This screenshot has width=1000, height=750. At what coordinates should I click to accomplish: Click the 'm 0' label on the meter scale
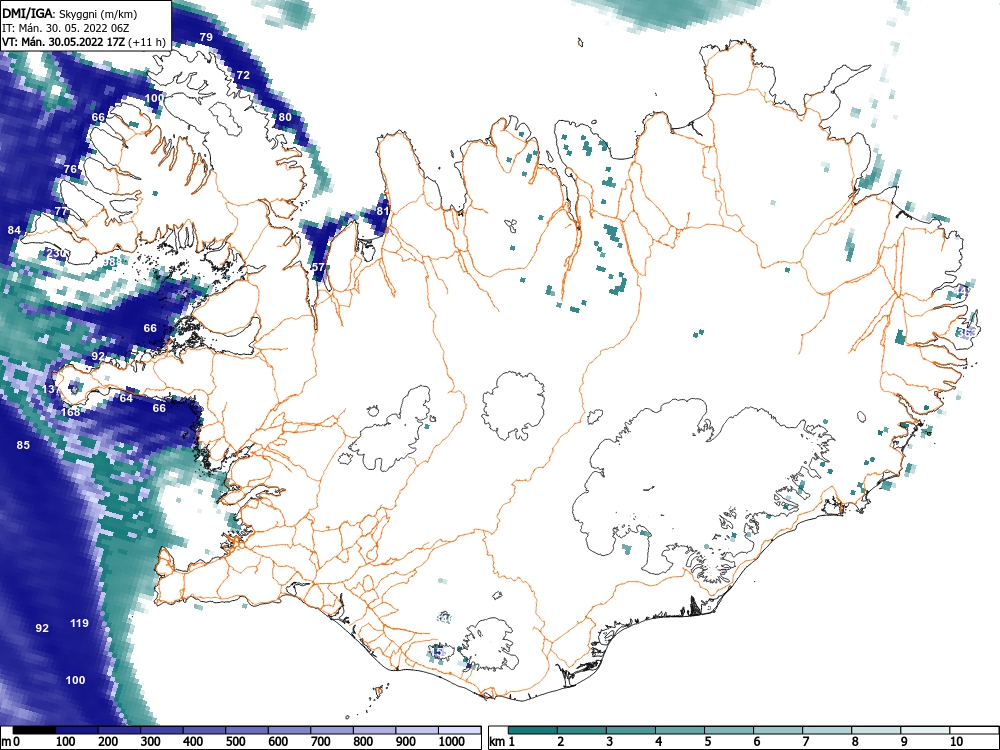point(12,742)
